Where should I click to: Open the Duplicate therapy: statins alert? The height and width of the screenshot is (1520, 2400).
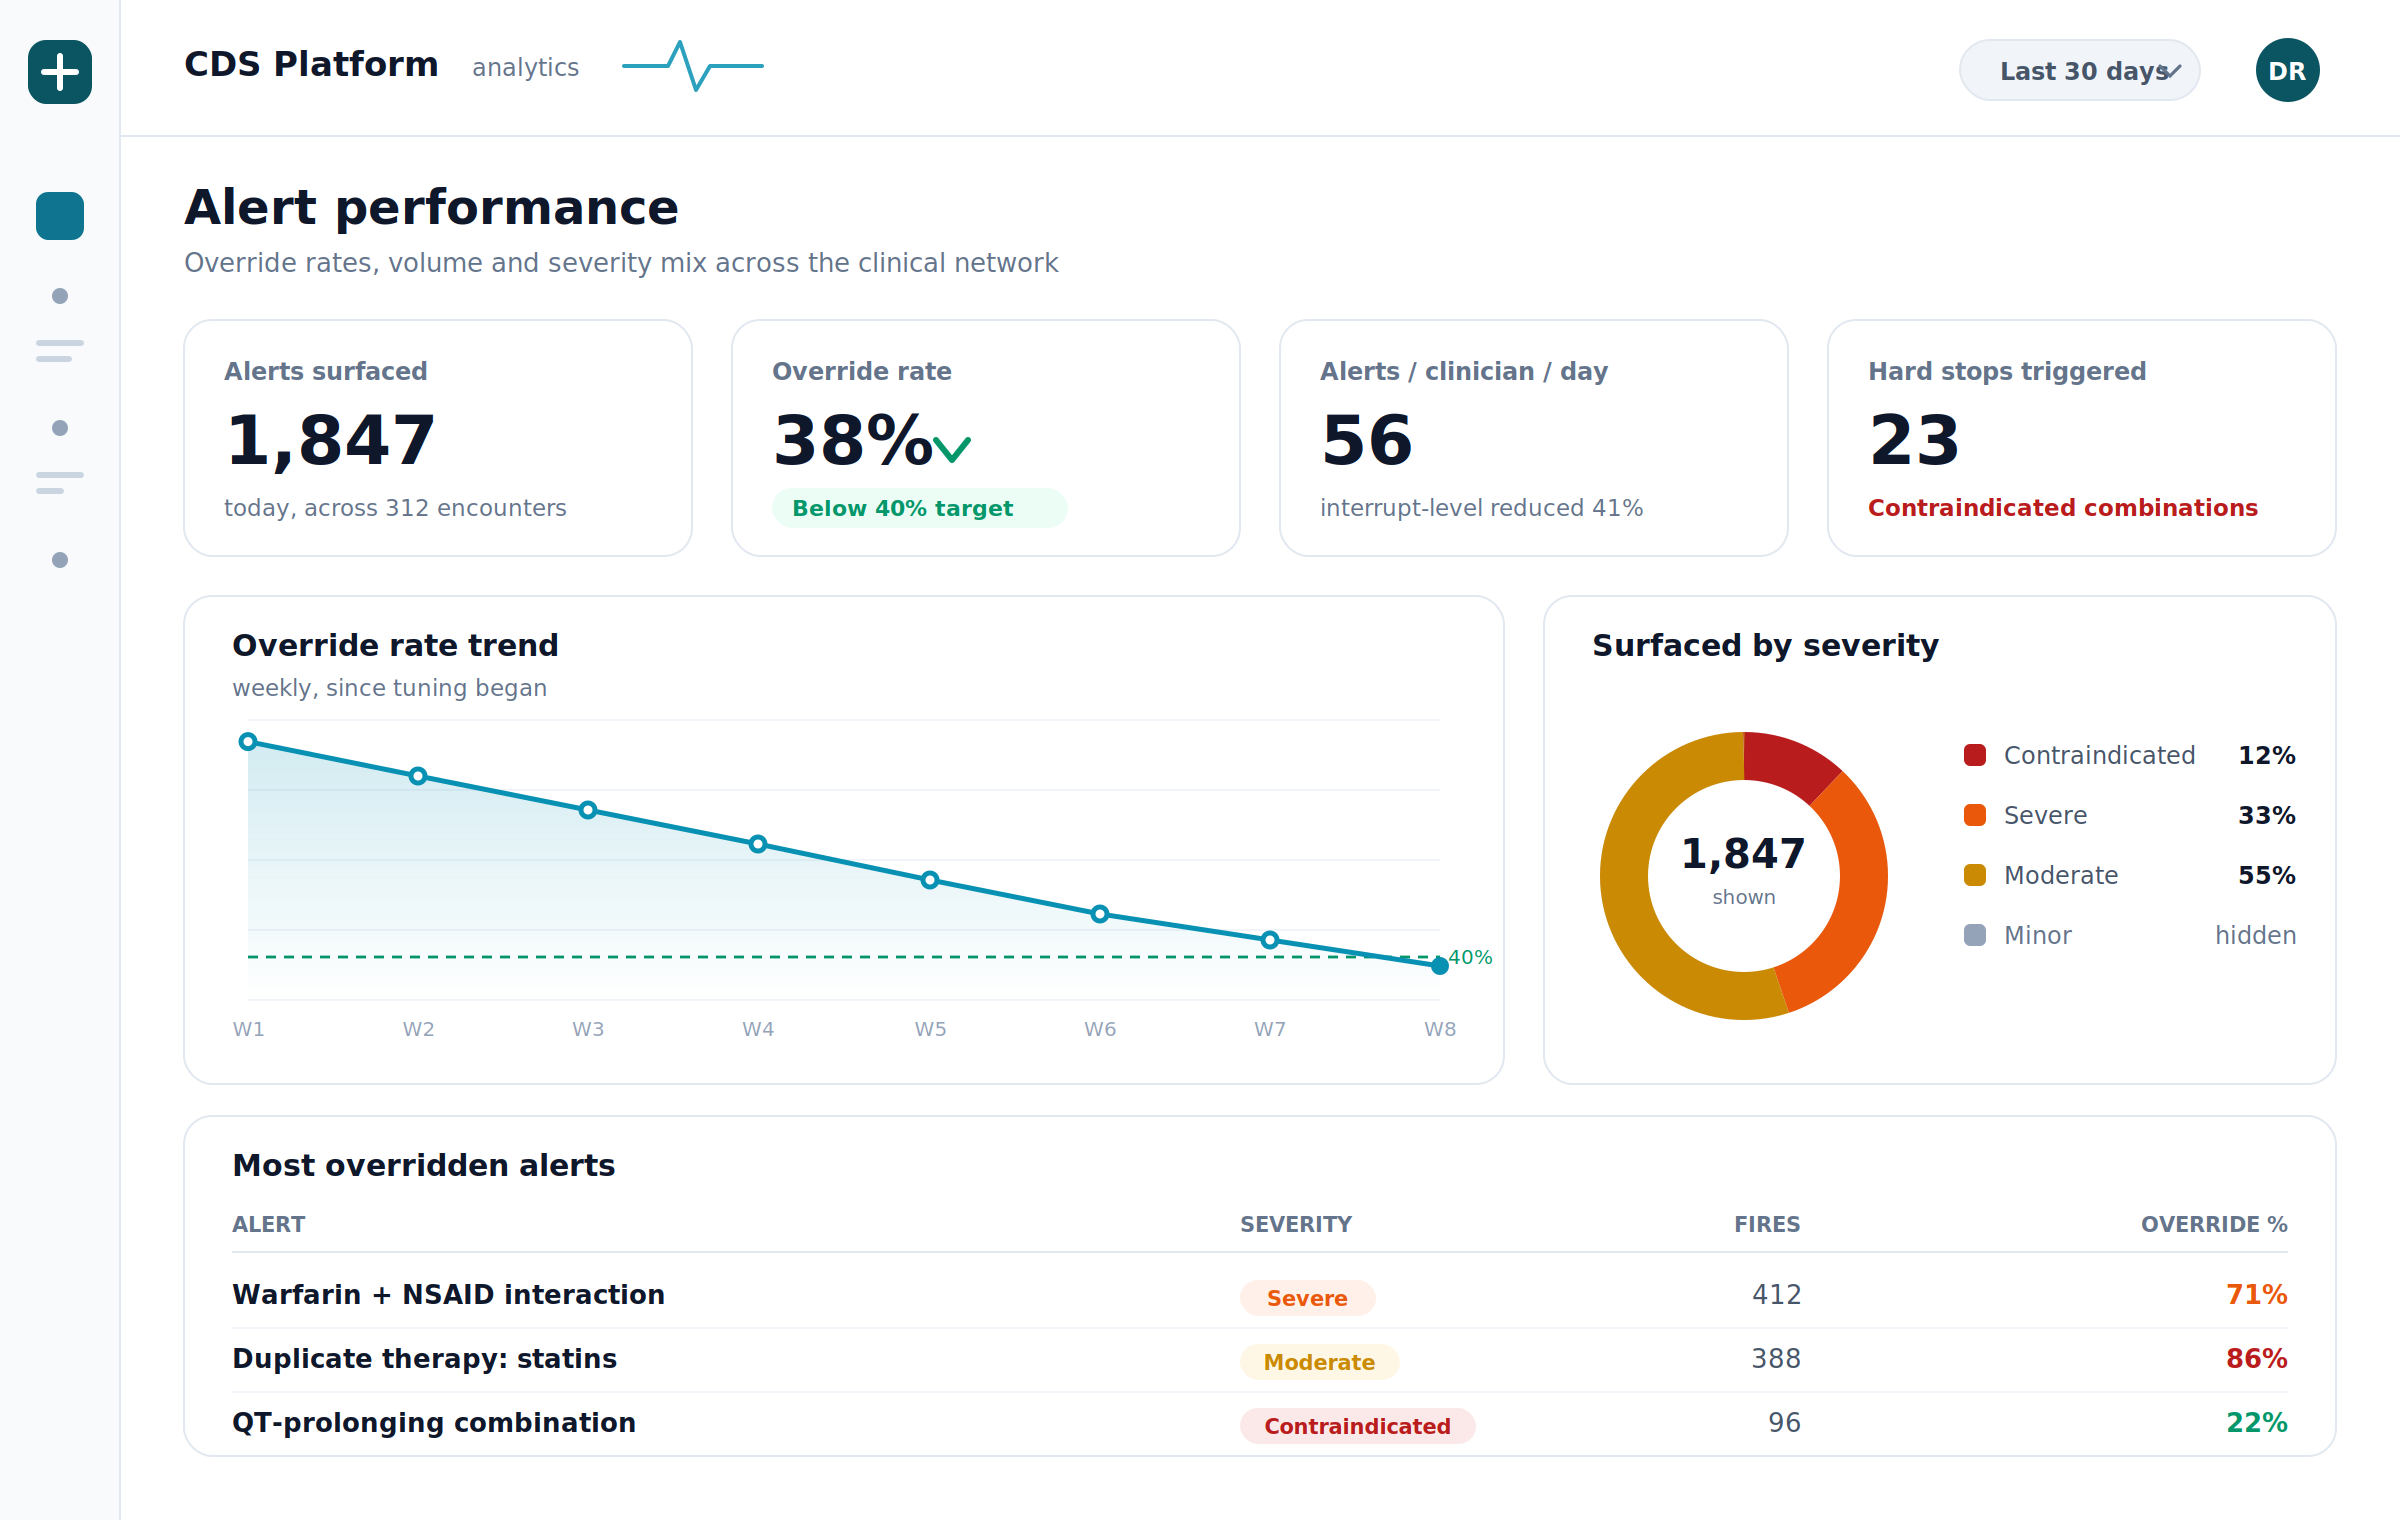point(424,1359)
